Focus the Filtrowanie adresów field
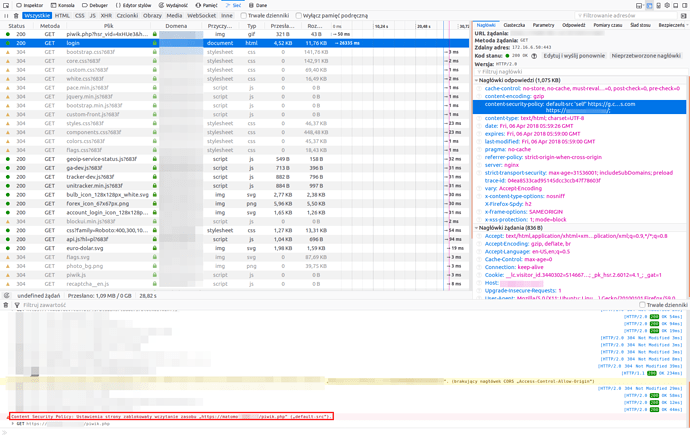The image size is (690, 437). click(x=626, y=16)
